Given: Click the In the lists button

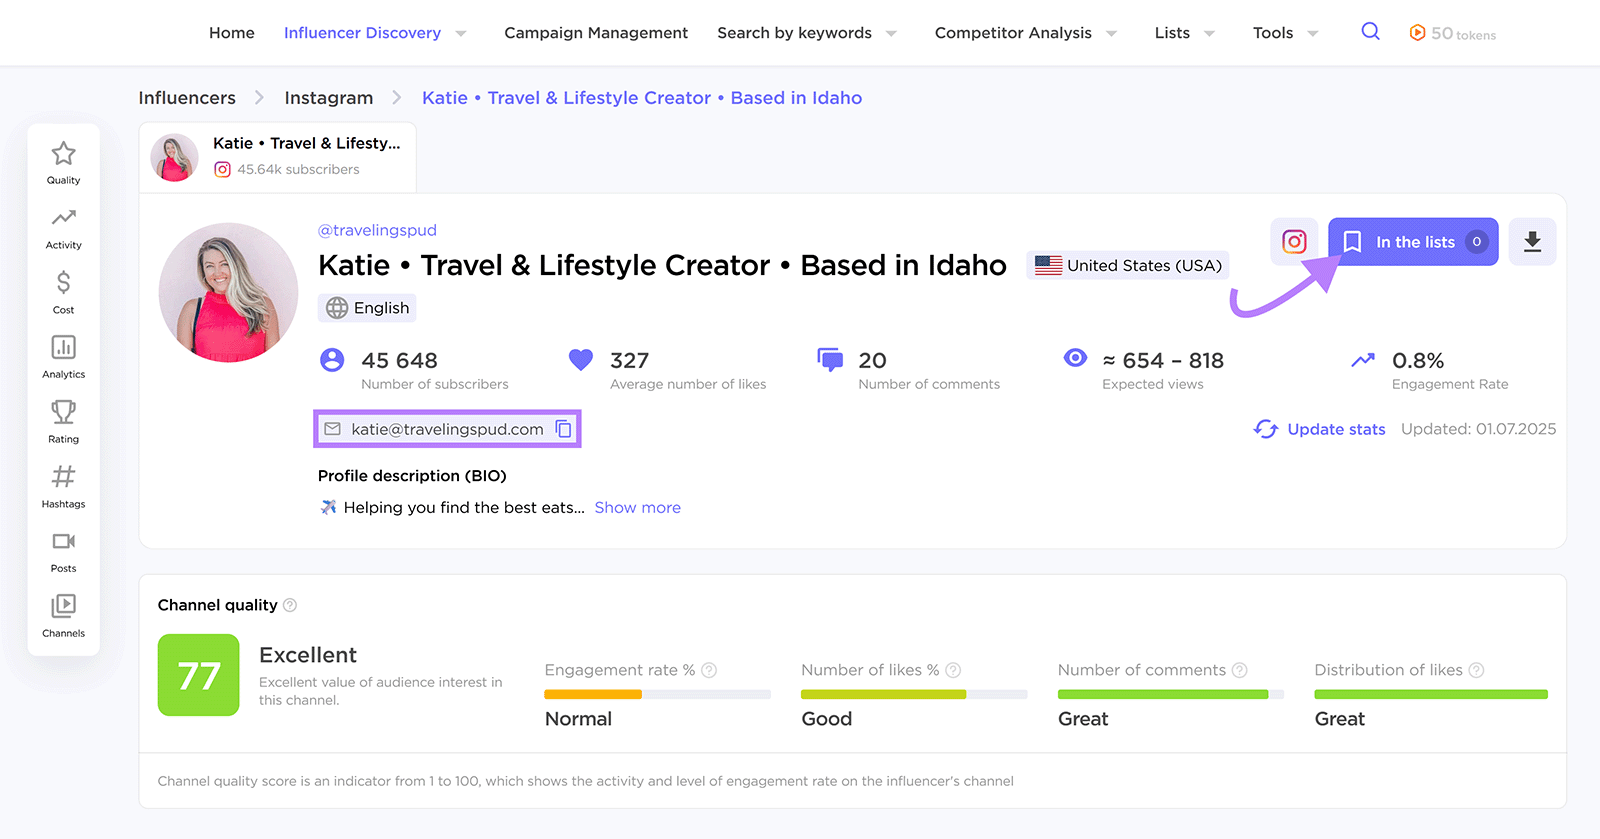Looking at the screenshot, I should [1412, 242].
